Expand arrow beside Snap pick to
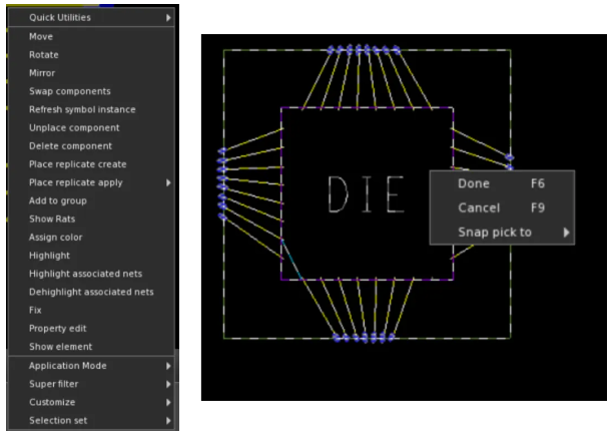 (566, 233)
